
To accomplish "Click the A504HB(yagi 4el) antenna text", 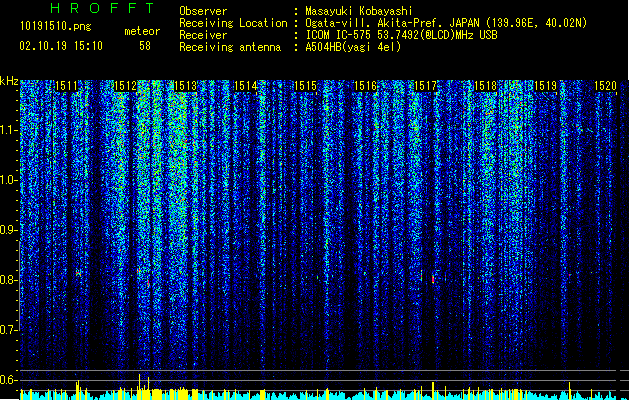I will click(353, 47).
